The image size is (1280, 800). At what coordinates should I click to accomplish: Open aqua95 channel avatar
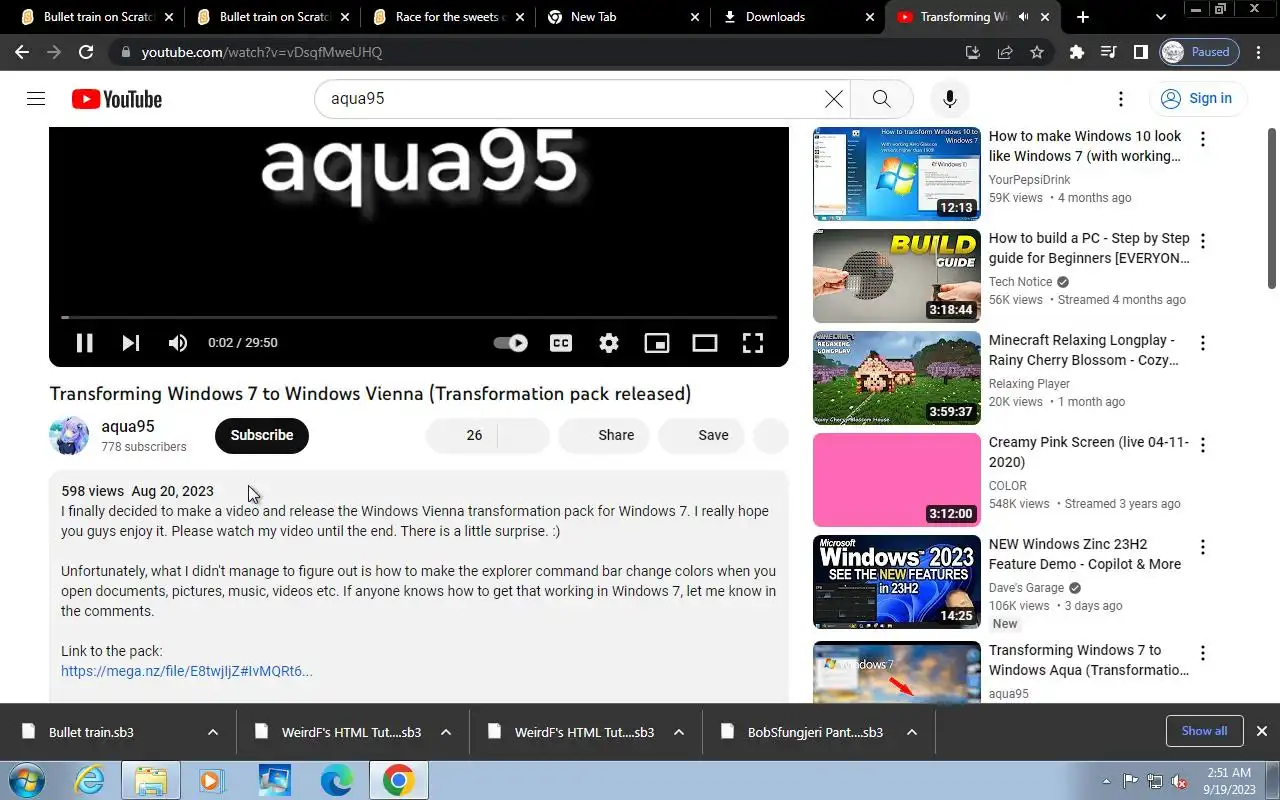pos(69,435)
